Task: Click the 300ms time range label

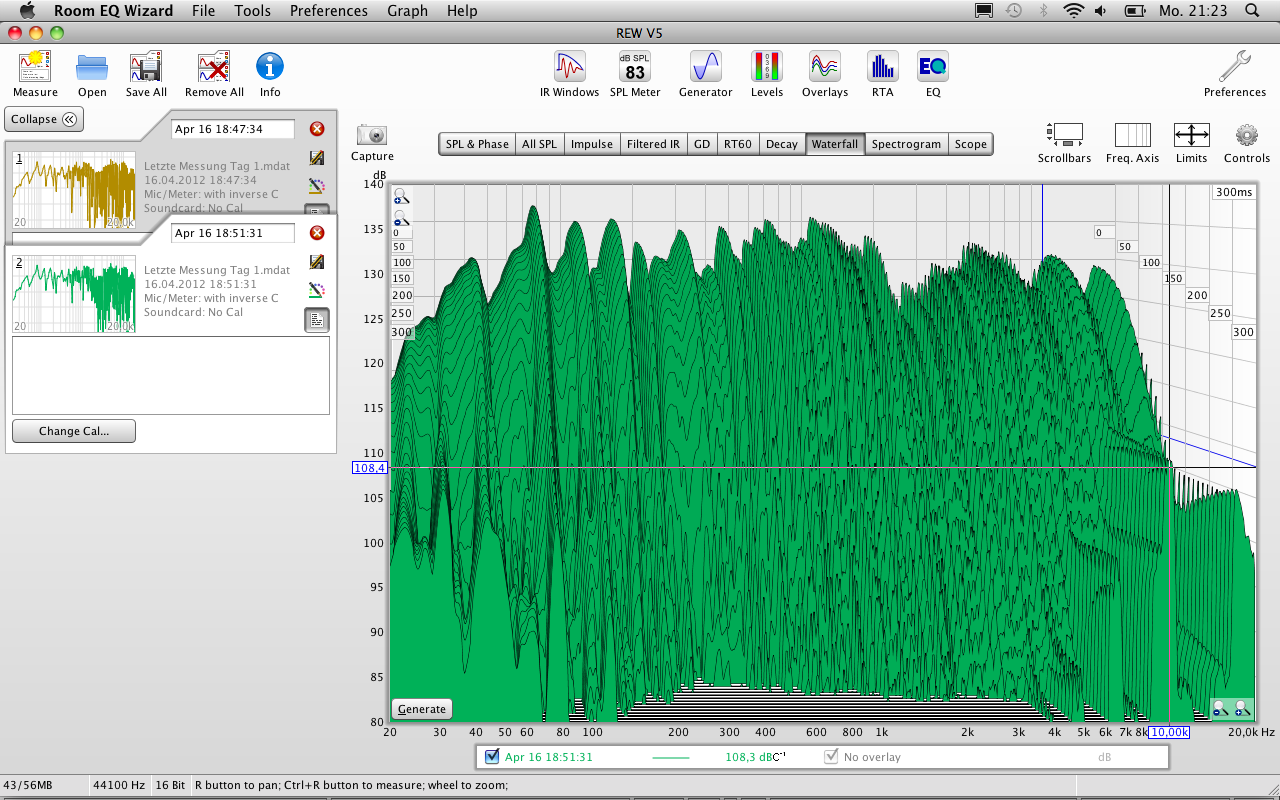Action: 1234,192
